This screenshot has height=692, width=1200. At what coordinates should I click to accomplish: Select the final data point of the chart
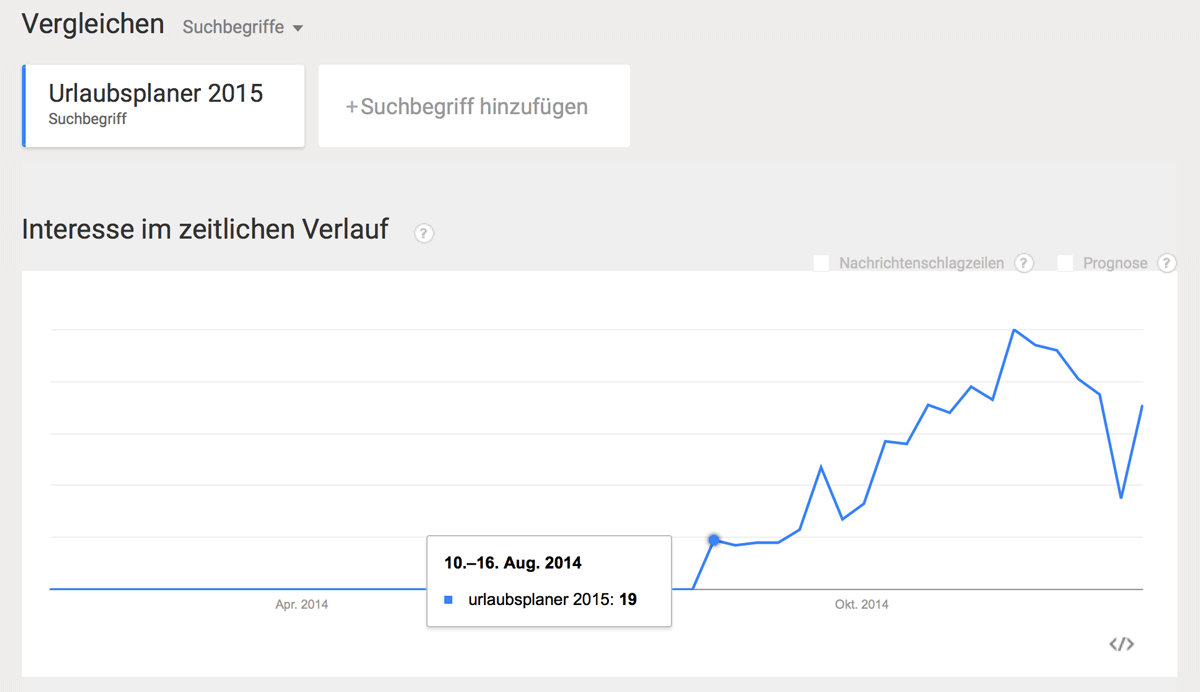click(1142, 405)
